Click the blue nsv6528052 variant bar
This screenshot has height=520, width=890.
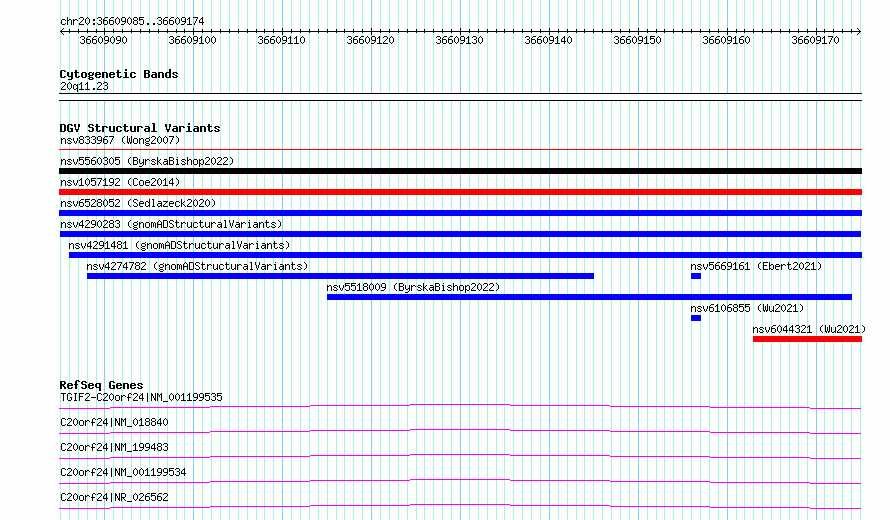[x=460, y=213]
